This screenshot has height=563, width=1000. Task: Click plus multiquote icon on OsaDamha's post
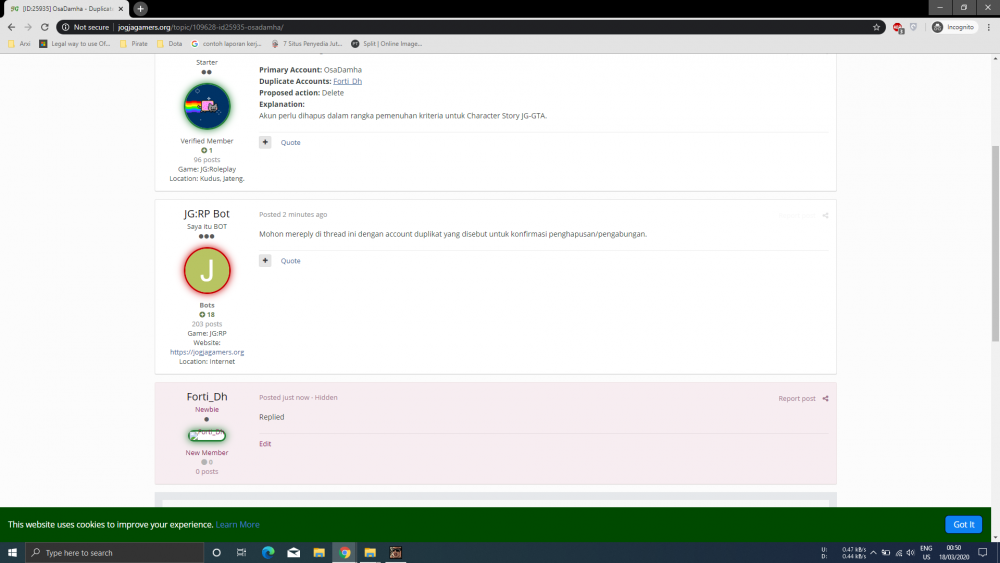pyautogui.click(x=265, y=142)
